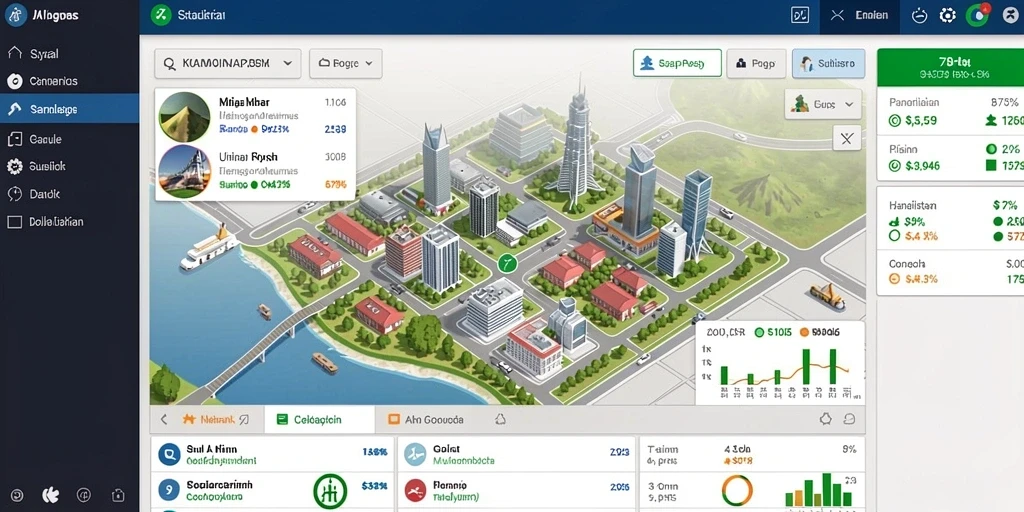
Task: Click the cruise ship on the river
Action: [x=209, y=249]
